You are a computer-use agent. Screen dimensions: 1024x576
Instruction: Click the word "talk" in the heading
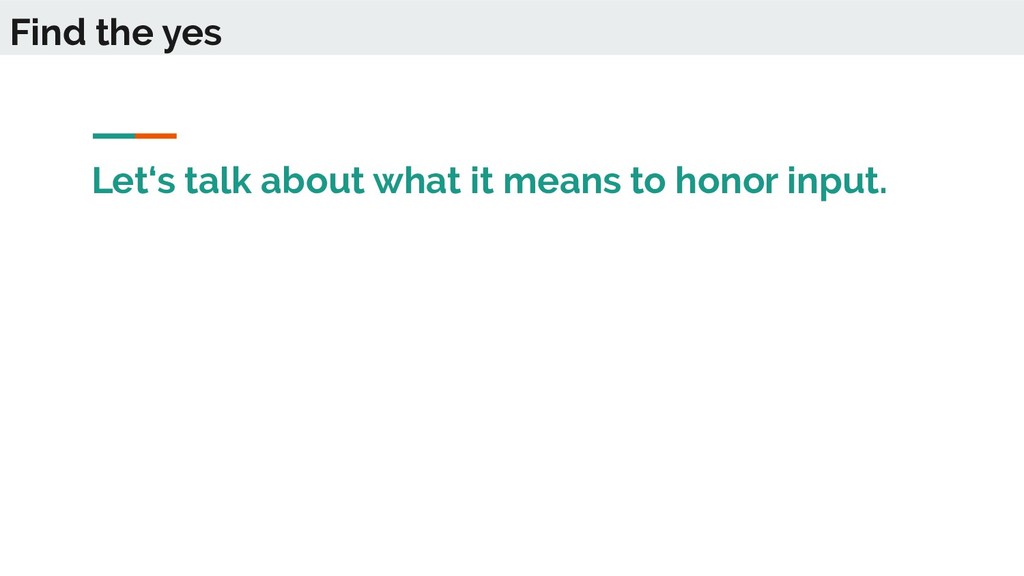218,180
